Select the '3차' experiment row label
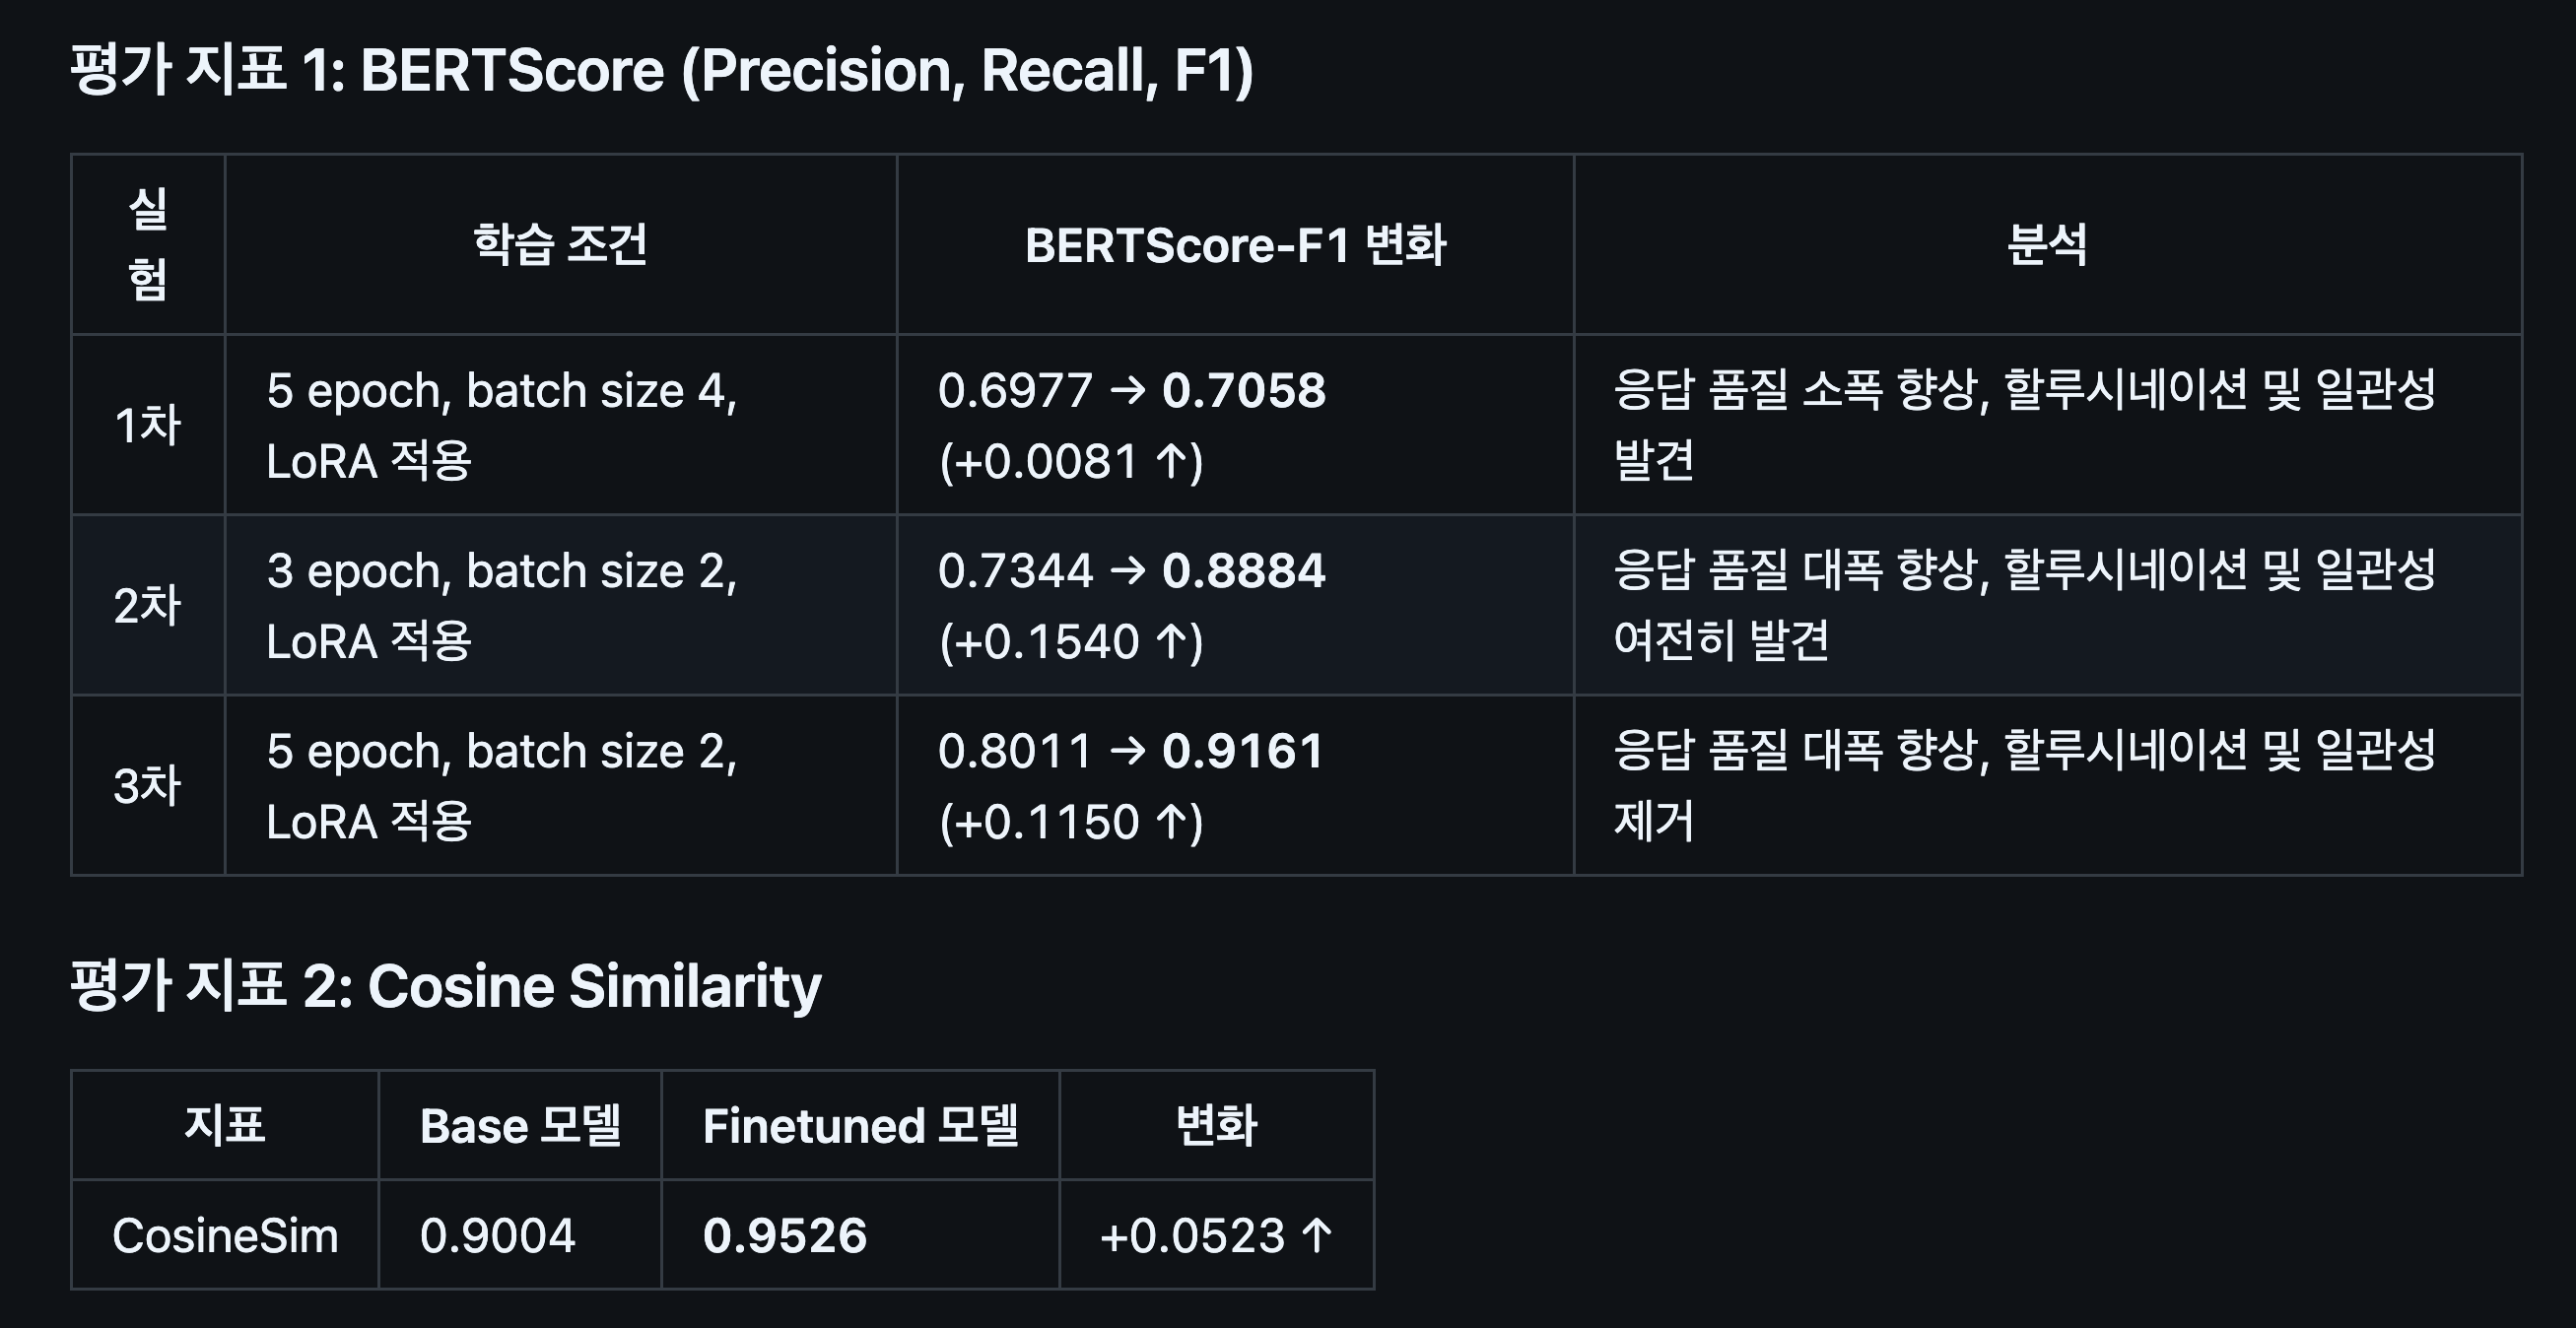The height and width of the screenshot is (1328, 2576). point(148,785)
